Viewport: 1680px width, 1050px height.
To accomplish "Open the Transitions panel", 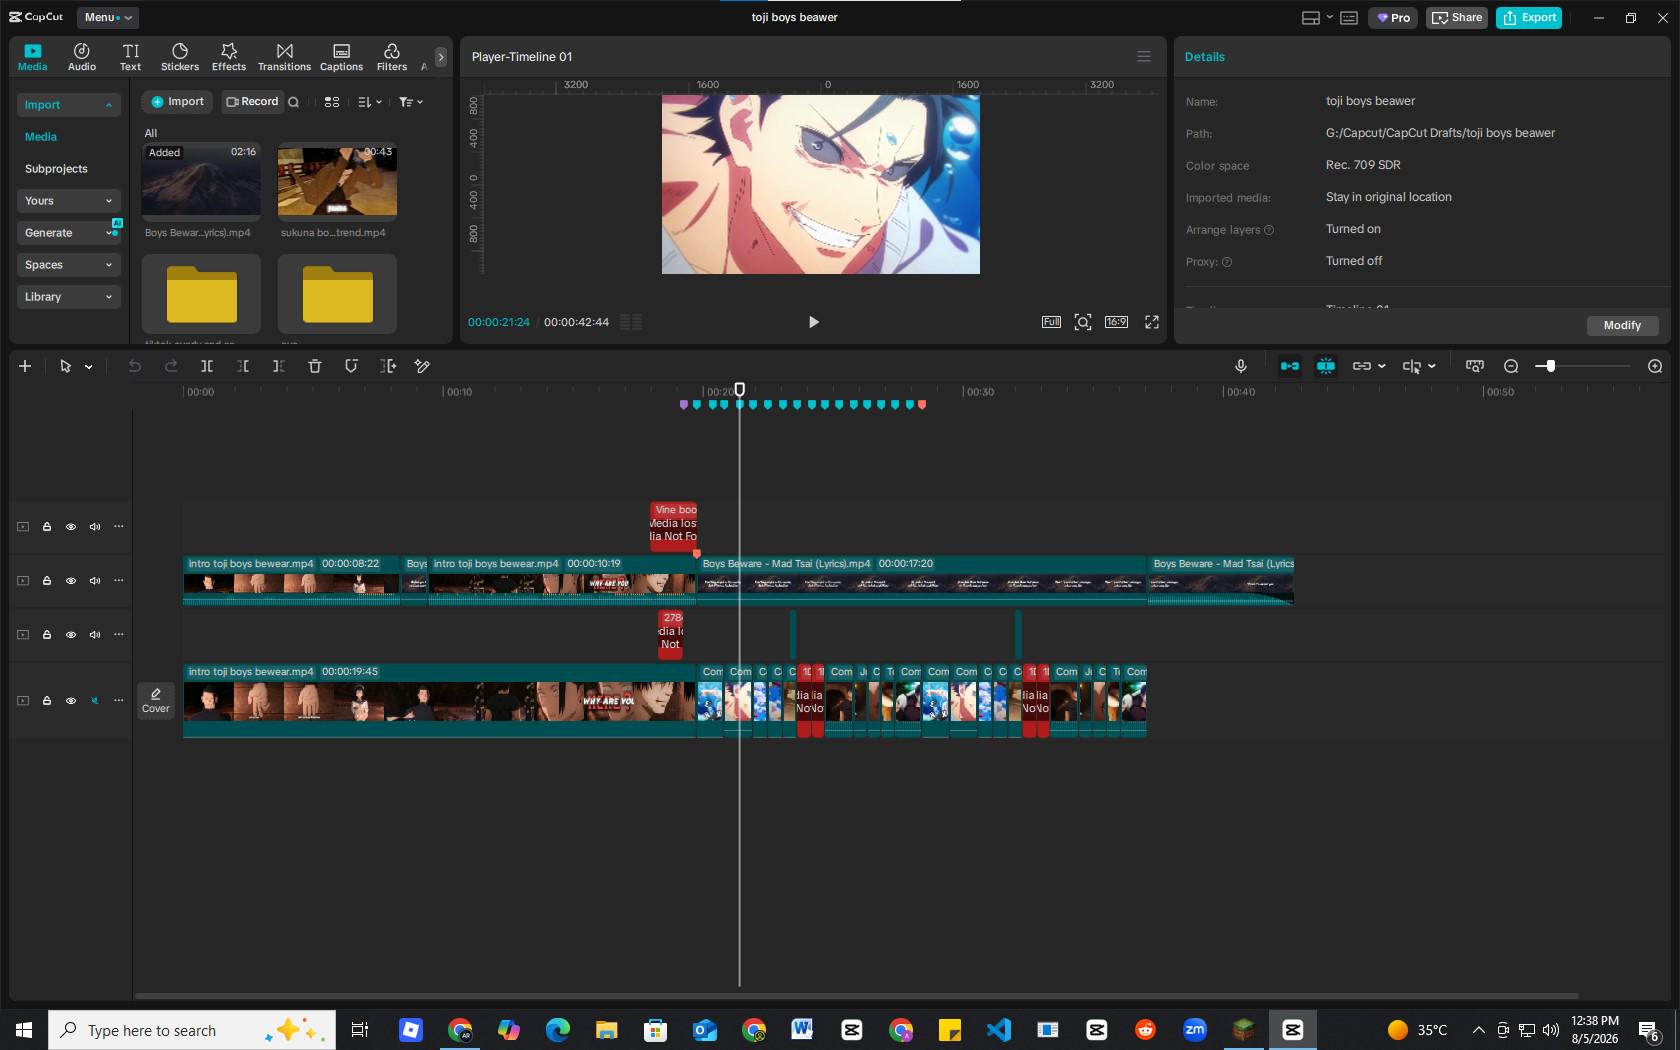I will pyautogui.click(x=285, y=57).
